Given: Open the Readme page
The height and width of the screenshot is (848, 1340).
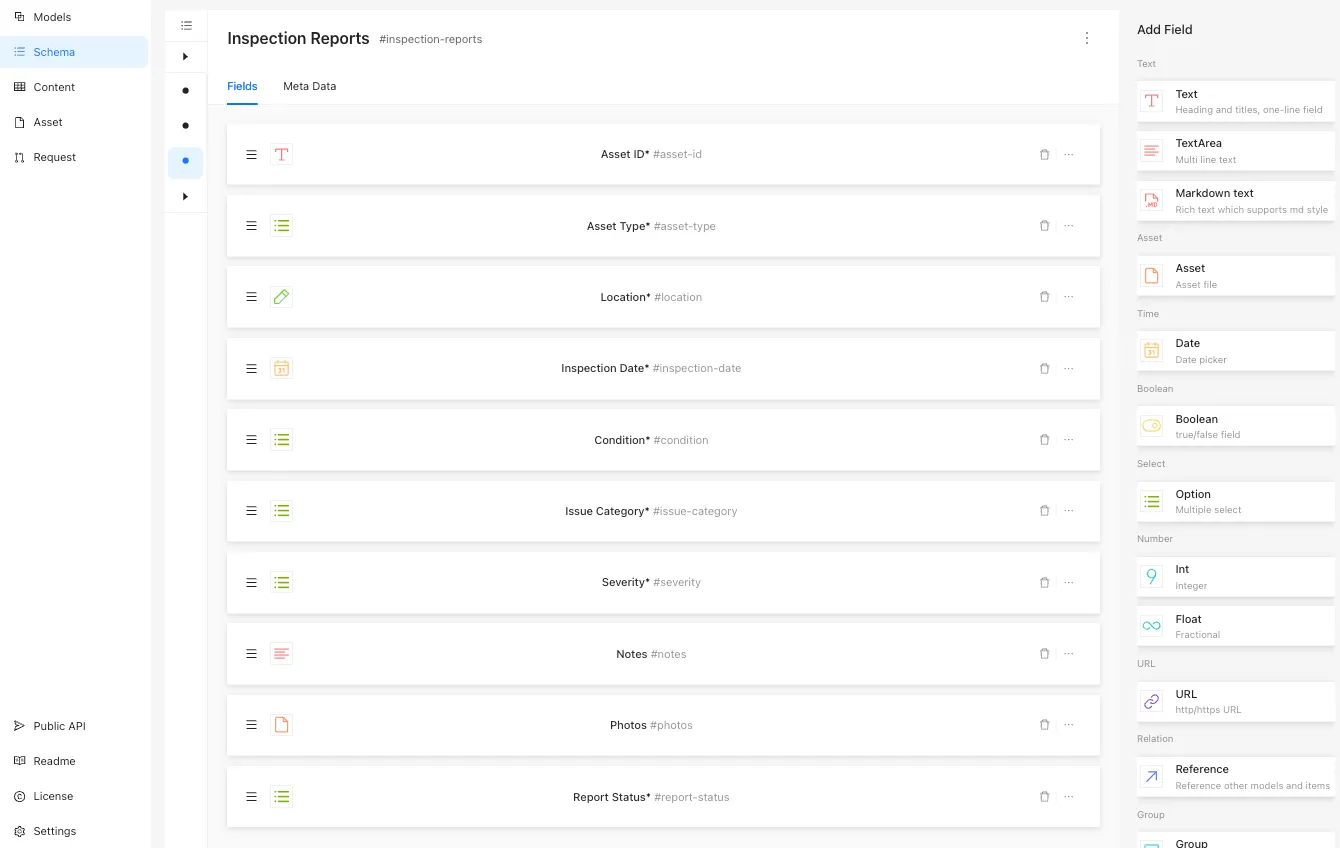Looking at the screenshot, I should coord(74,761).
